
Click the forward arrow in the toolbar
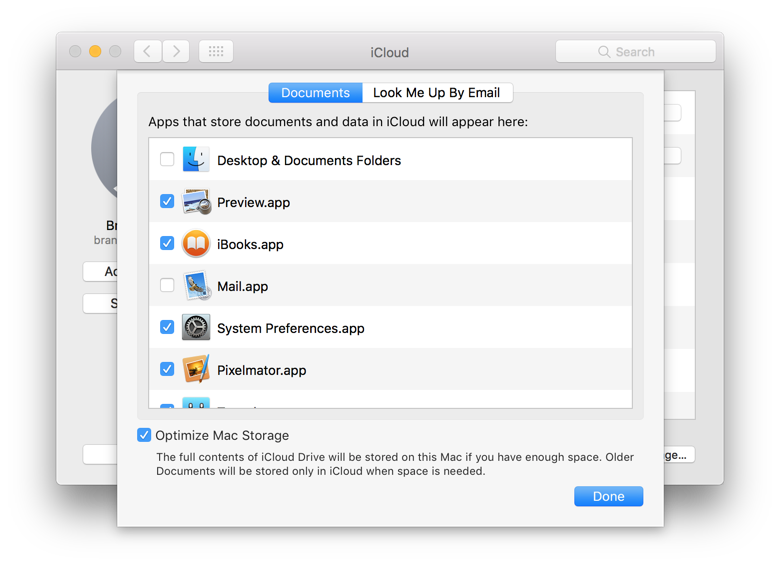click(176, 51)
